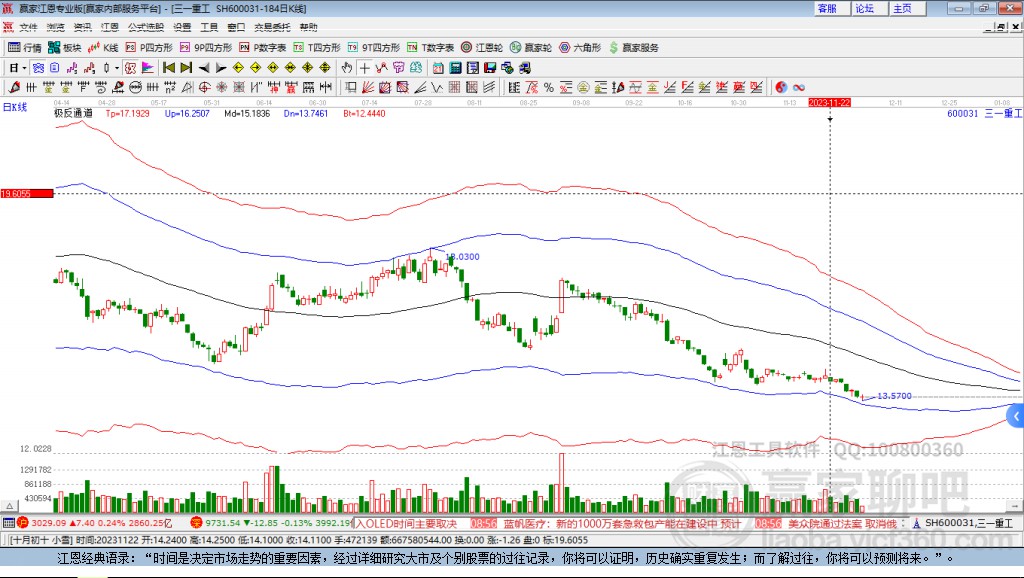Expand the candlestick style dropdown arrow
Viewport: 1024px width, 578px height.
[x=116, y=68]
